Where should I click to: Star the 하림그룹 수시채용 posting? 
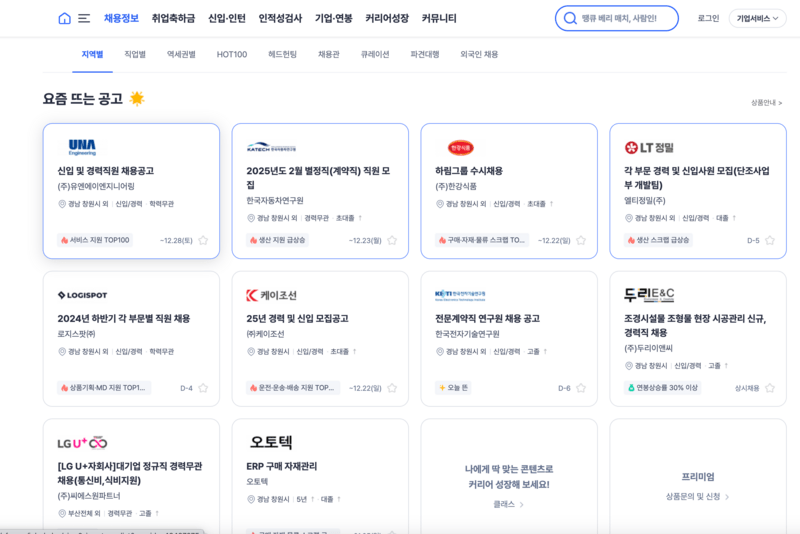click(581, 240)
